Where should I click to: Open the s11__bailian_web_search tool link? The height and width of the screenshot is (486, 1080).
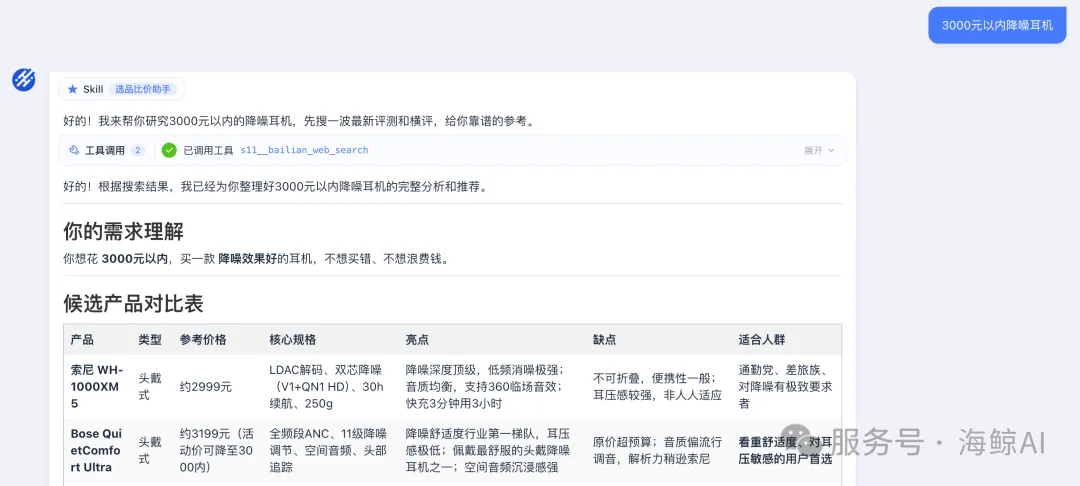tap(304, 150)
